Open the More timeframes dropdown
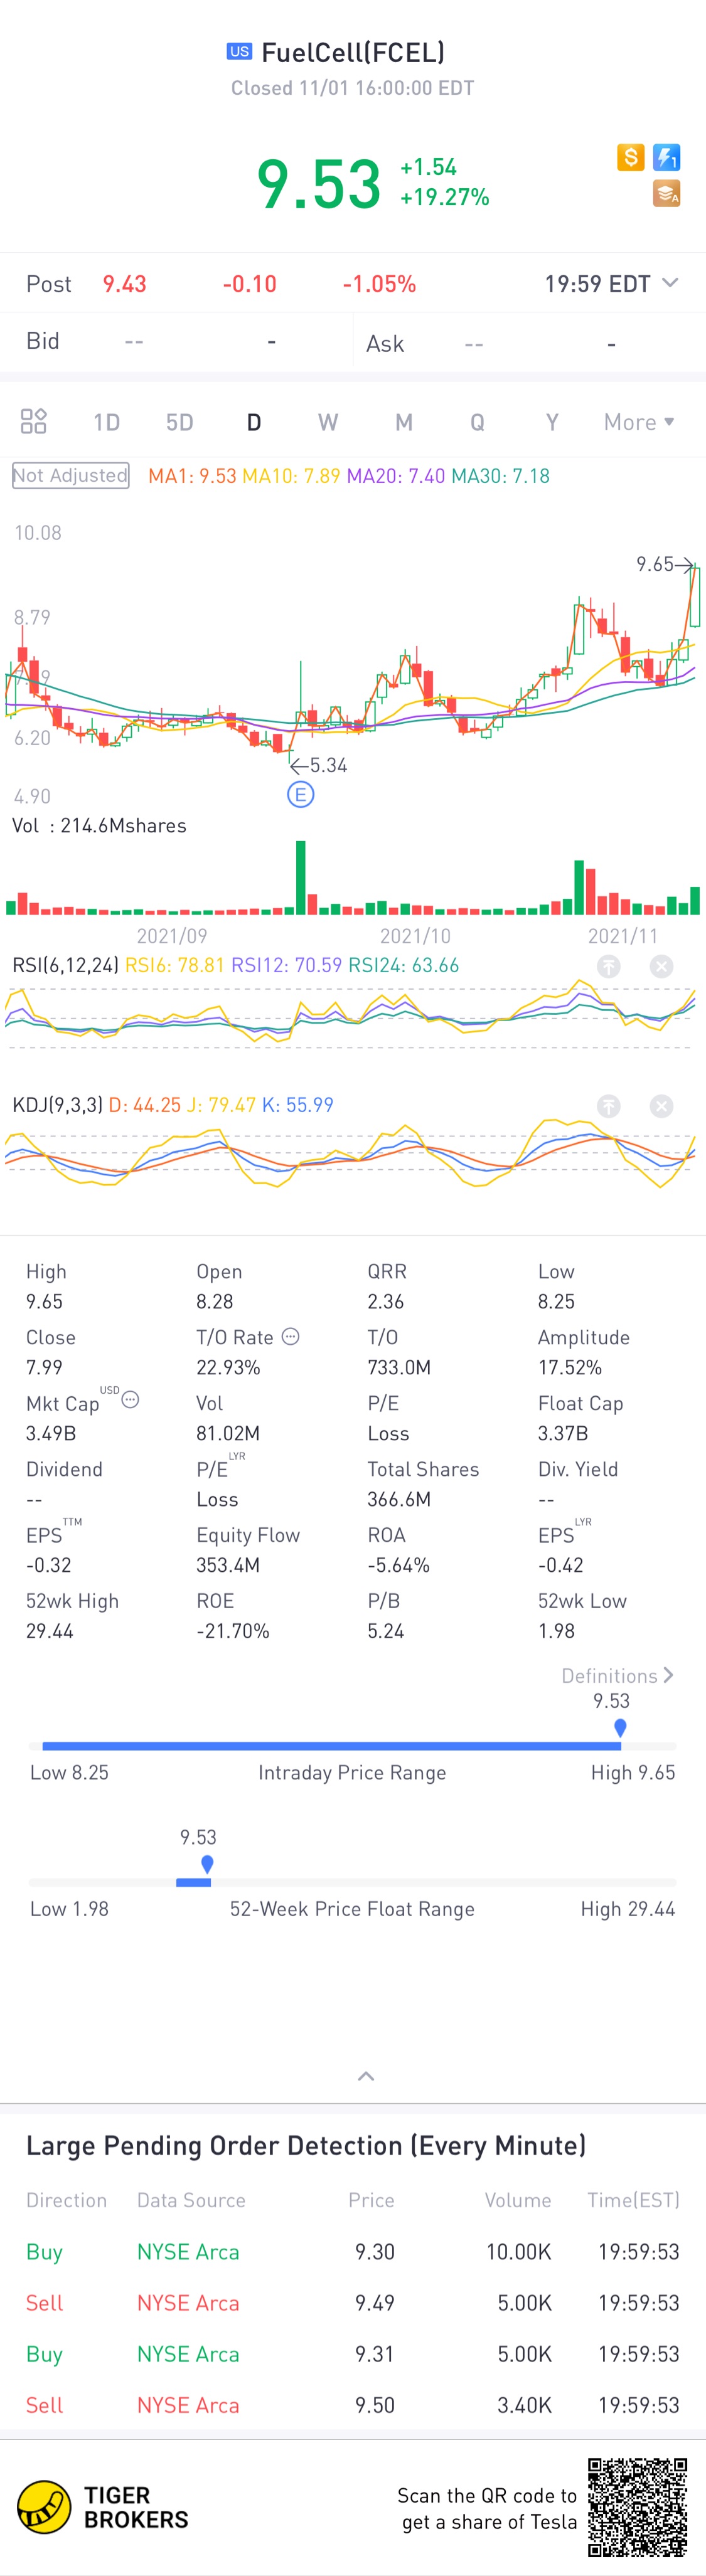Viewport: 706px width, 2576px height. 638,422
